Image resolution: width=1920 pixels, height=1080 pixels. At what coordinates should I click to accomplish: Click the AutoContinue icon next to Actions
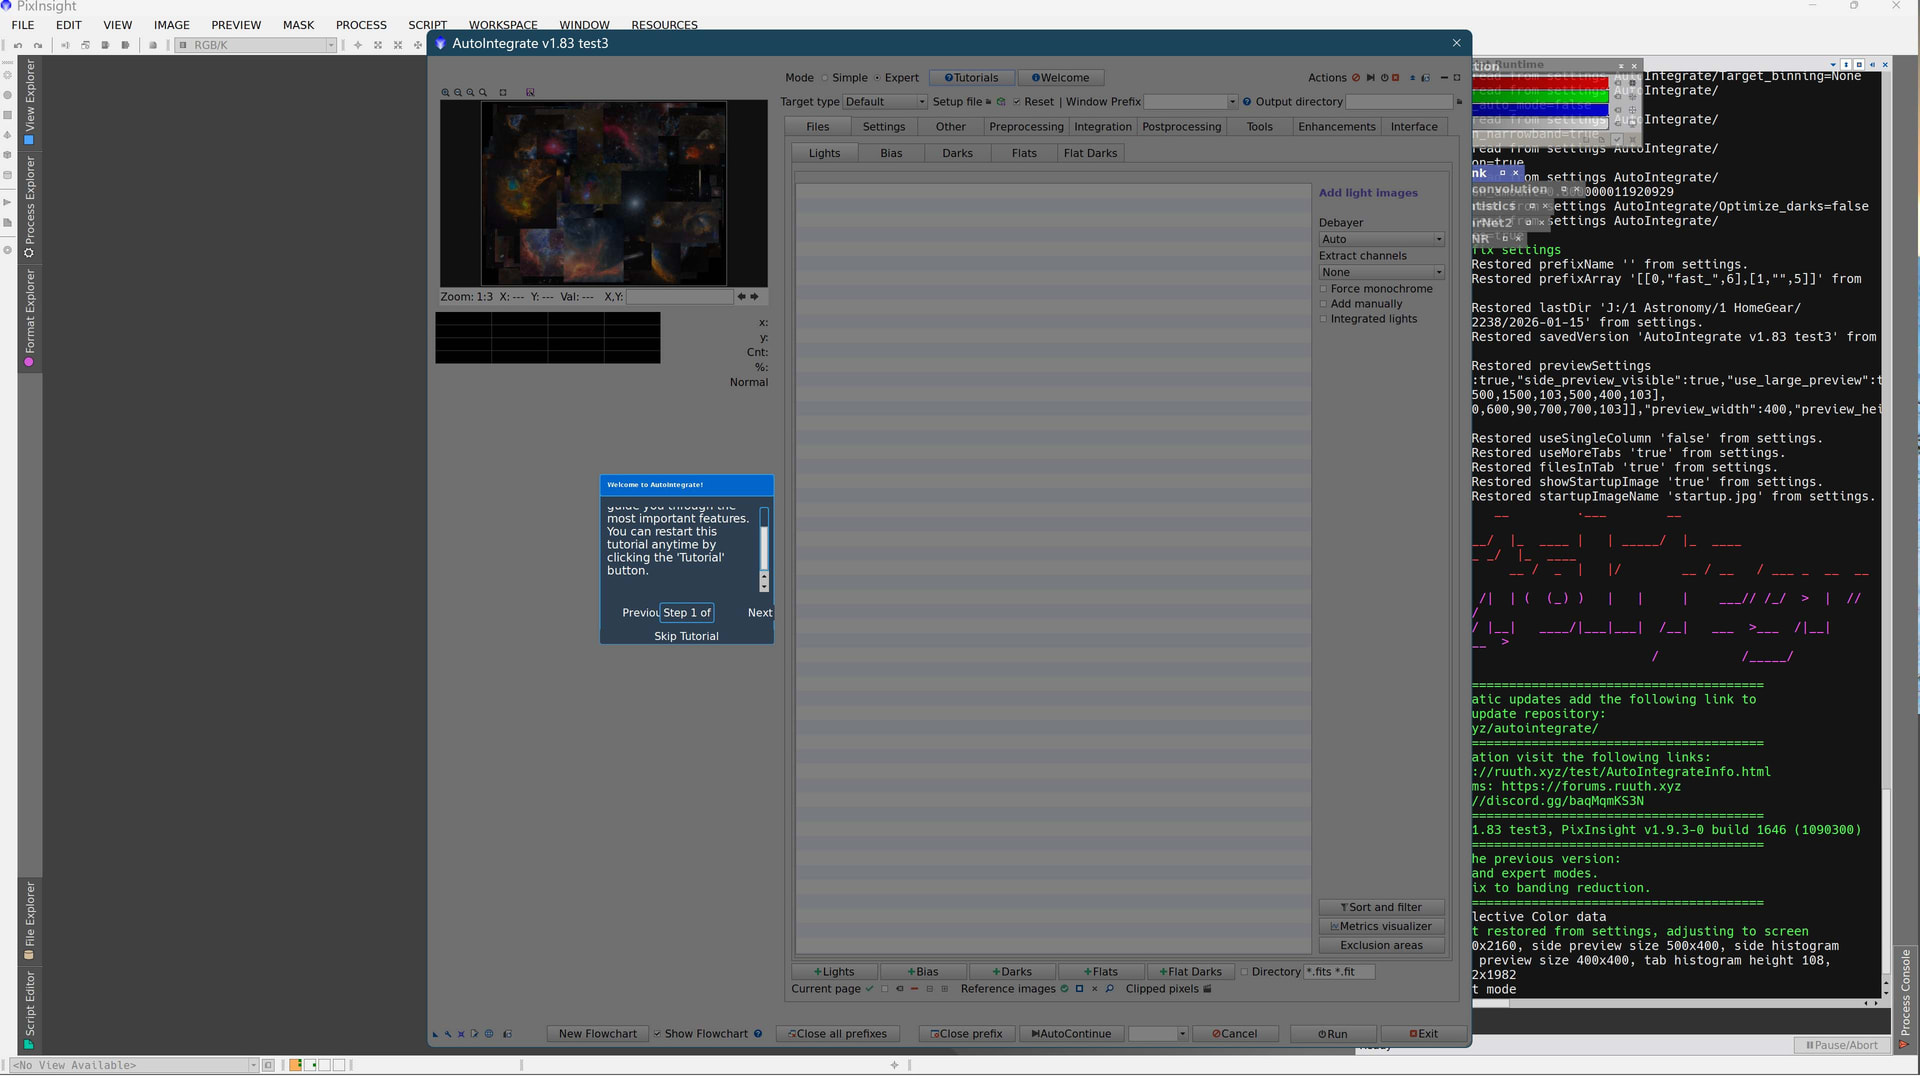1370,78
